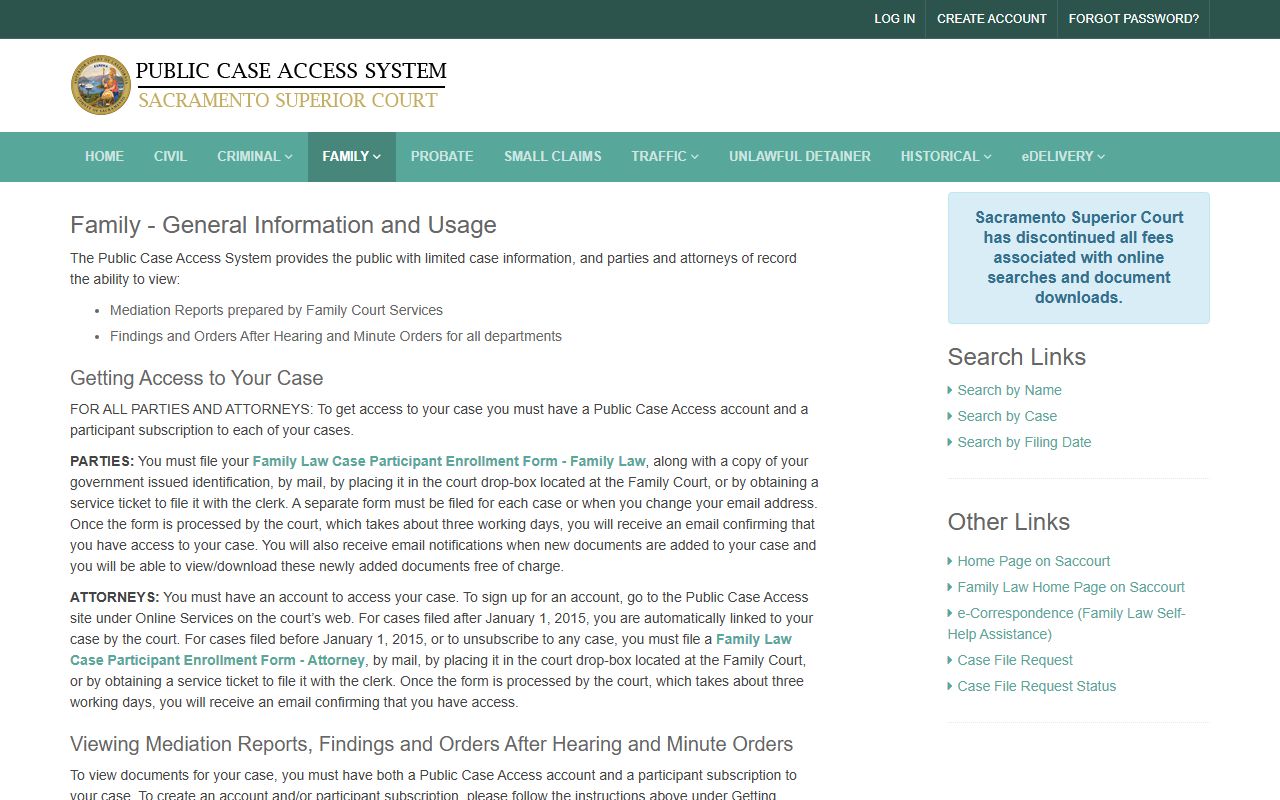The height and width of the screenshot is (800, 1280).
Task: Click the Findings and Orders After Hearing bullet
Action: [x=336, y=336]
